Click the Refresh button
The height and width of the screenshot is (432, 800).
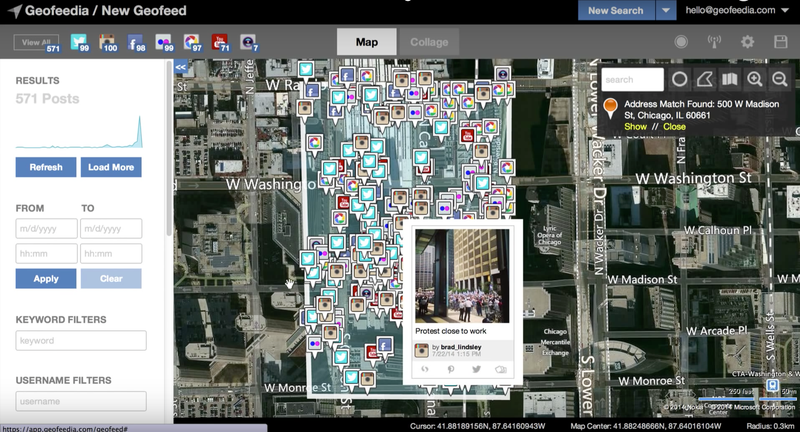[x=46, y=167]
